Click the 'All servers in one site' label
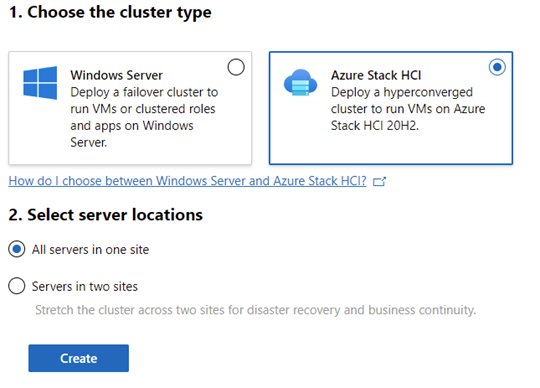540x388 pixels. click(x=90, y=249)
